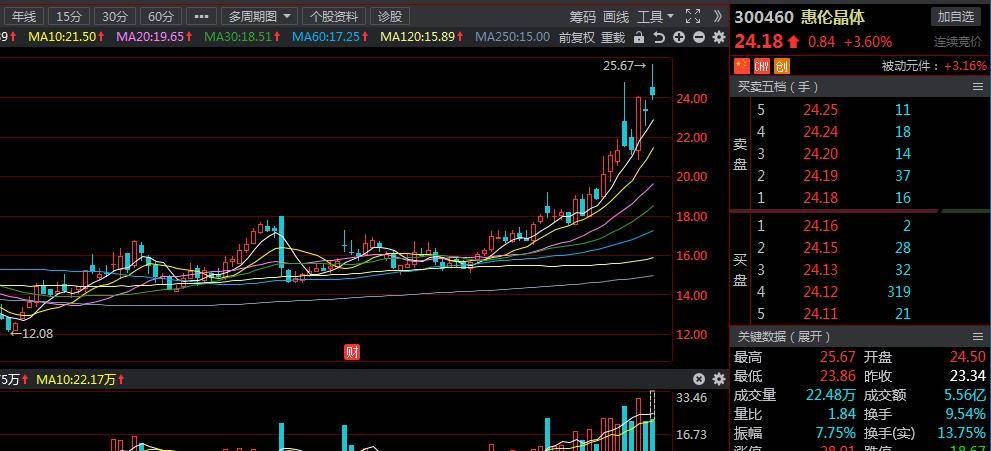Image resolution: width=991 pixels, height=451 pixels.
Task: Expand the 工具 tools menu
Action: pyautogui.click(x=655, y=16)
